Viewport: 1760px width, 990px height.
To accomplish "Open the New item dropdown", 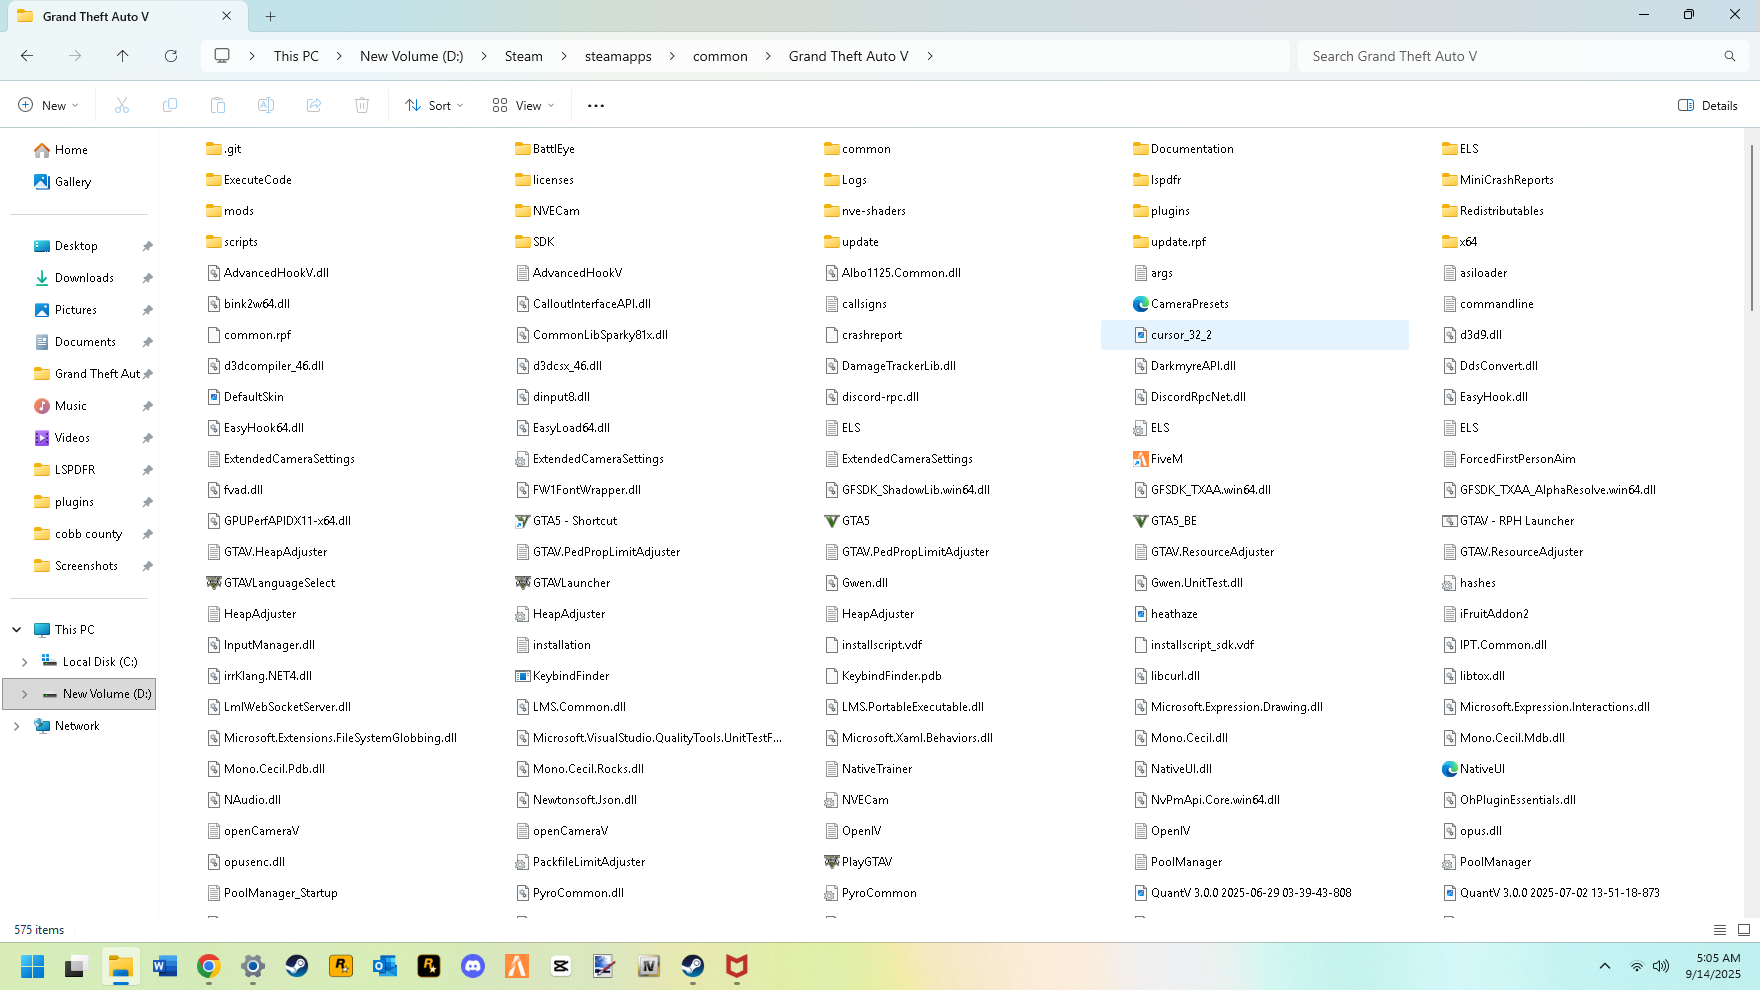I will point(48,105).
